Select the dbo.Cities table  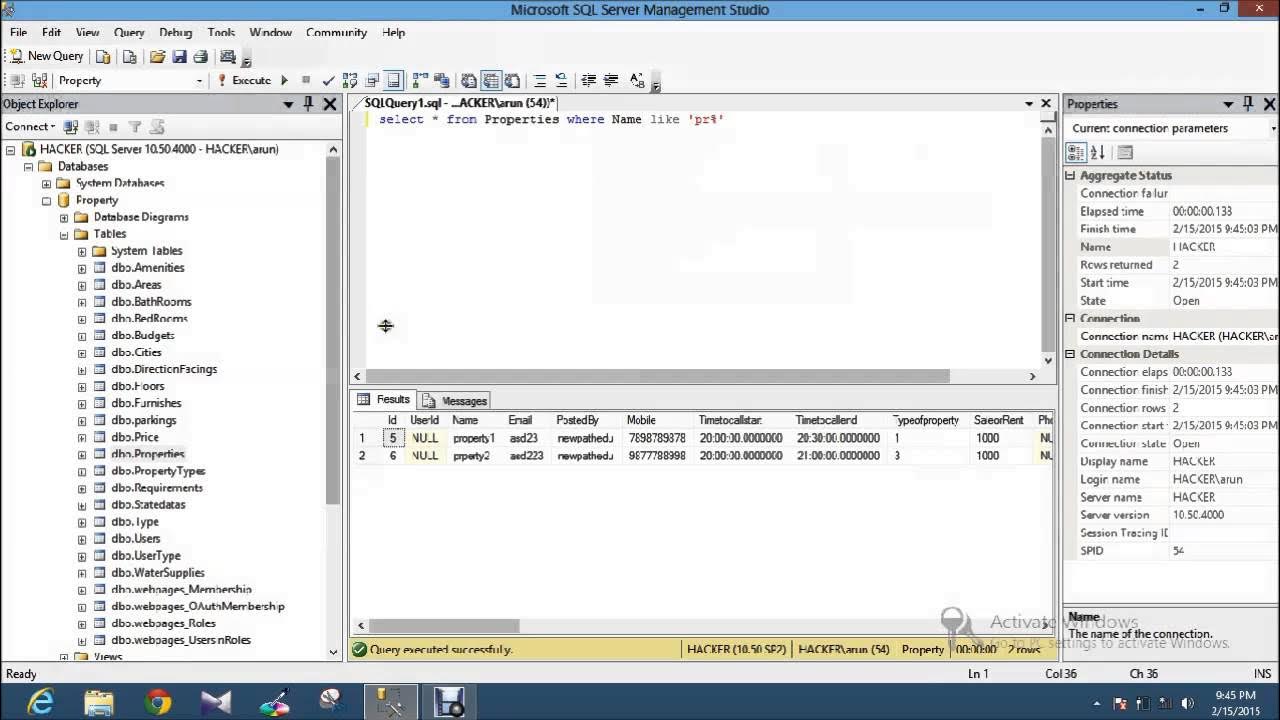[x=136, y=352]
